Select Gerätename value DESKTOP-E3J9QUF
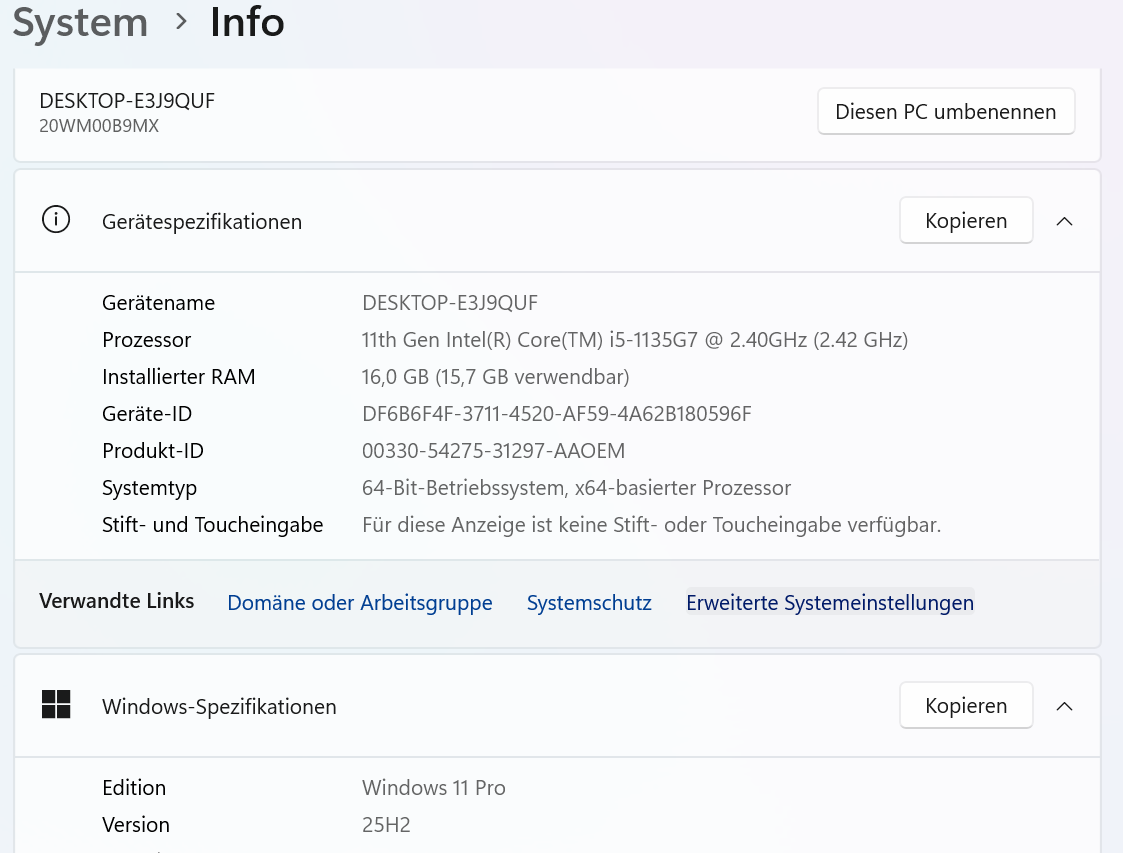The image size is (1123, 853). (x=450, y=303)
